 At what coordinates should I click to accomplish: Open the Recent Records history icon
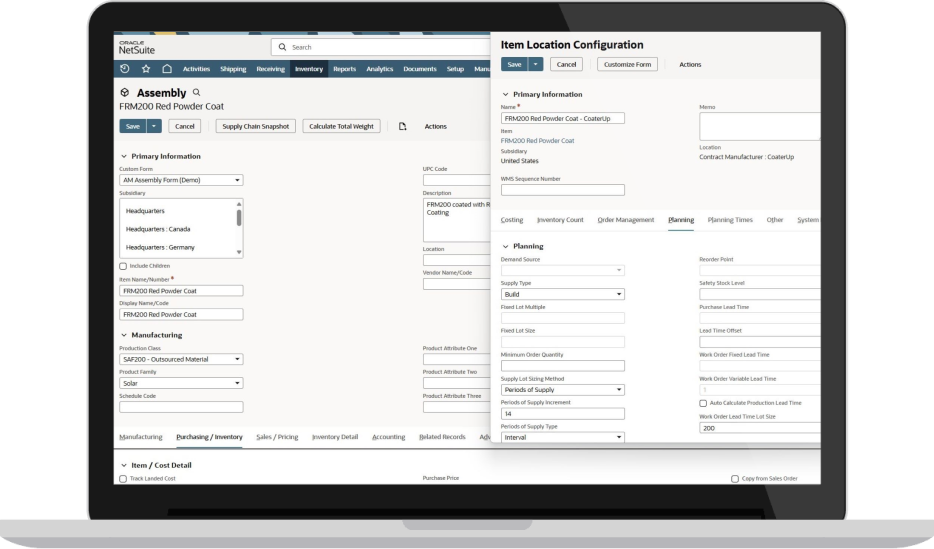124,69
